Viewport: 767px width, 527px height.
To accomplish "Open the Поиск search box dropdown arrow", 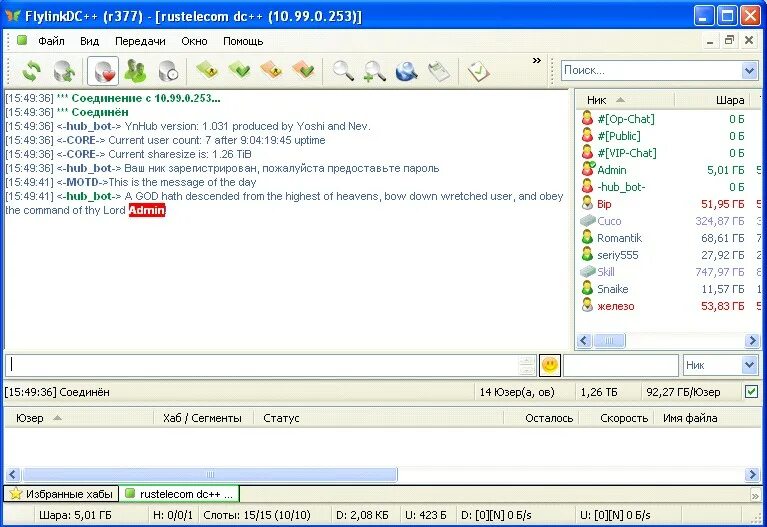I will [x=749, y=70].
